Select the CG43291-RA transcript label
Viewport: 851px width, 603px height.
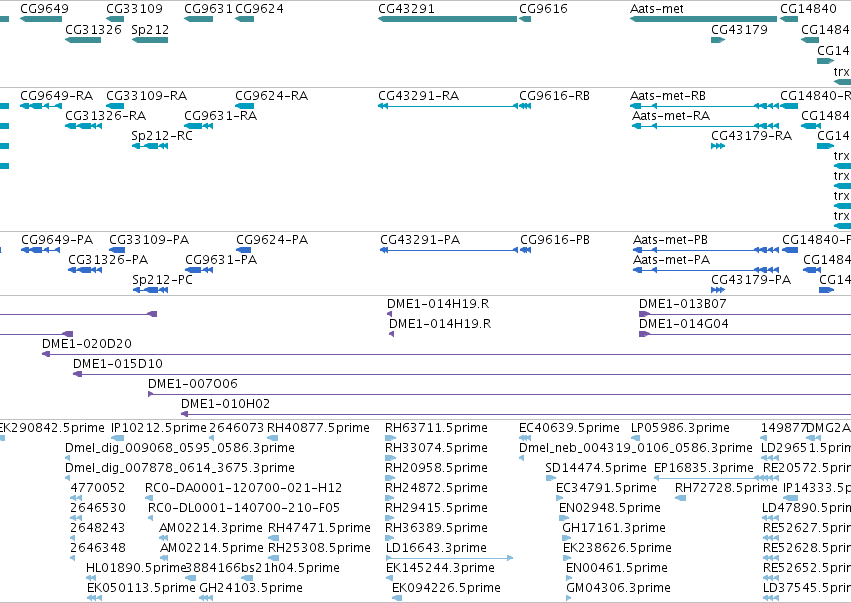click(x=418, y=96)
